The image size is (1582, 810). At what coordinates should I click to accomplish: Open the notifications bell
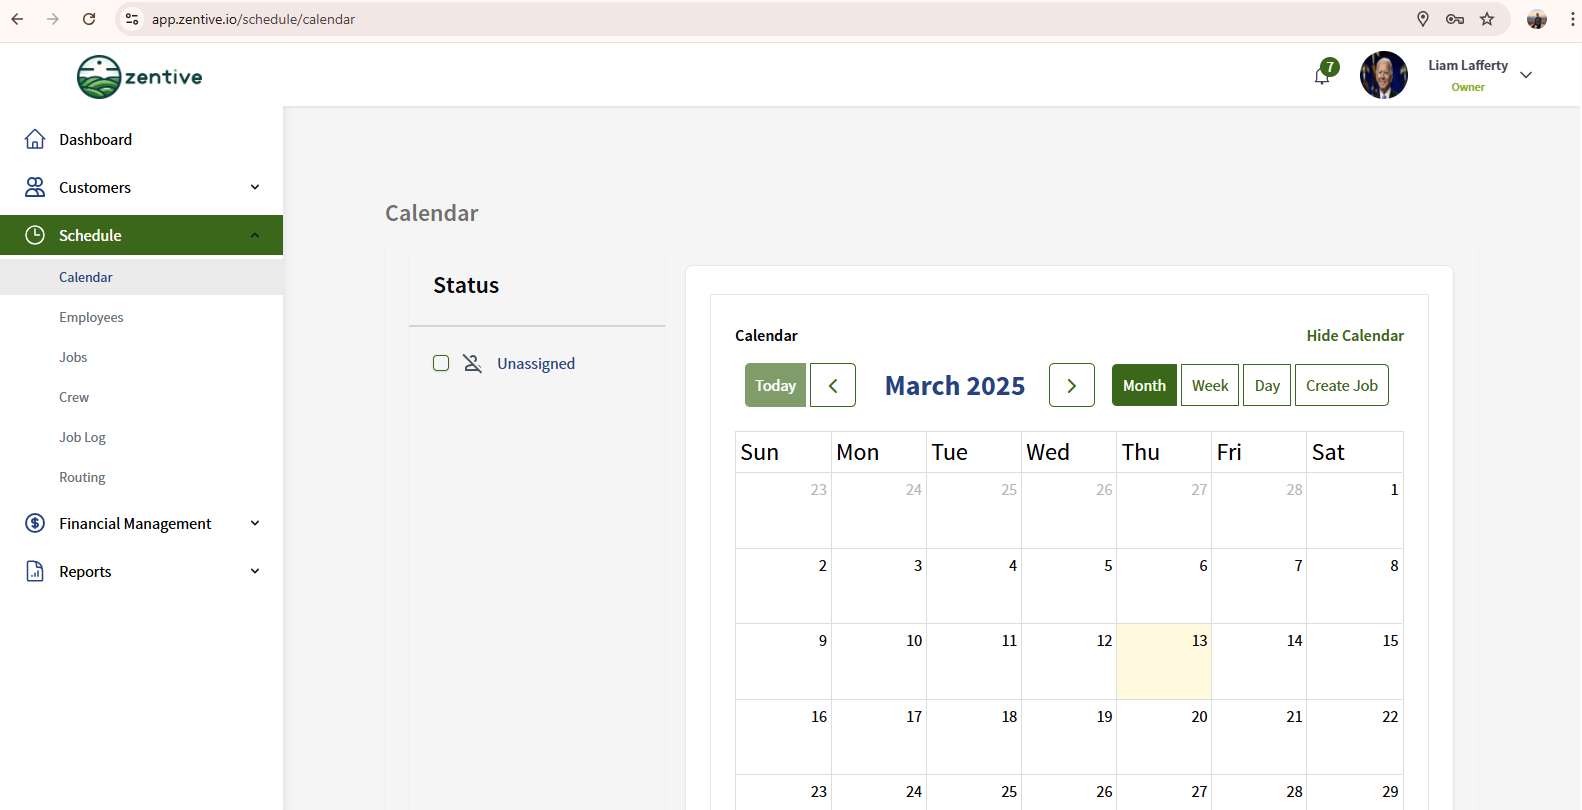(x=1323, y=76)
